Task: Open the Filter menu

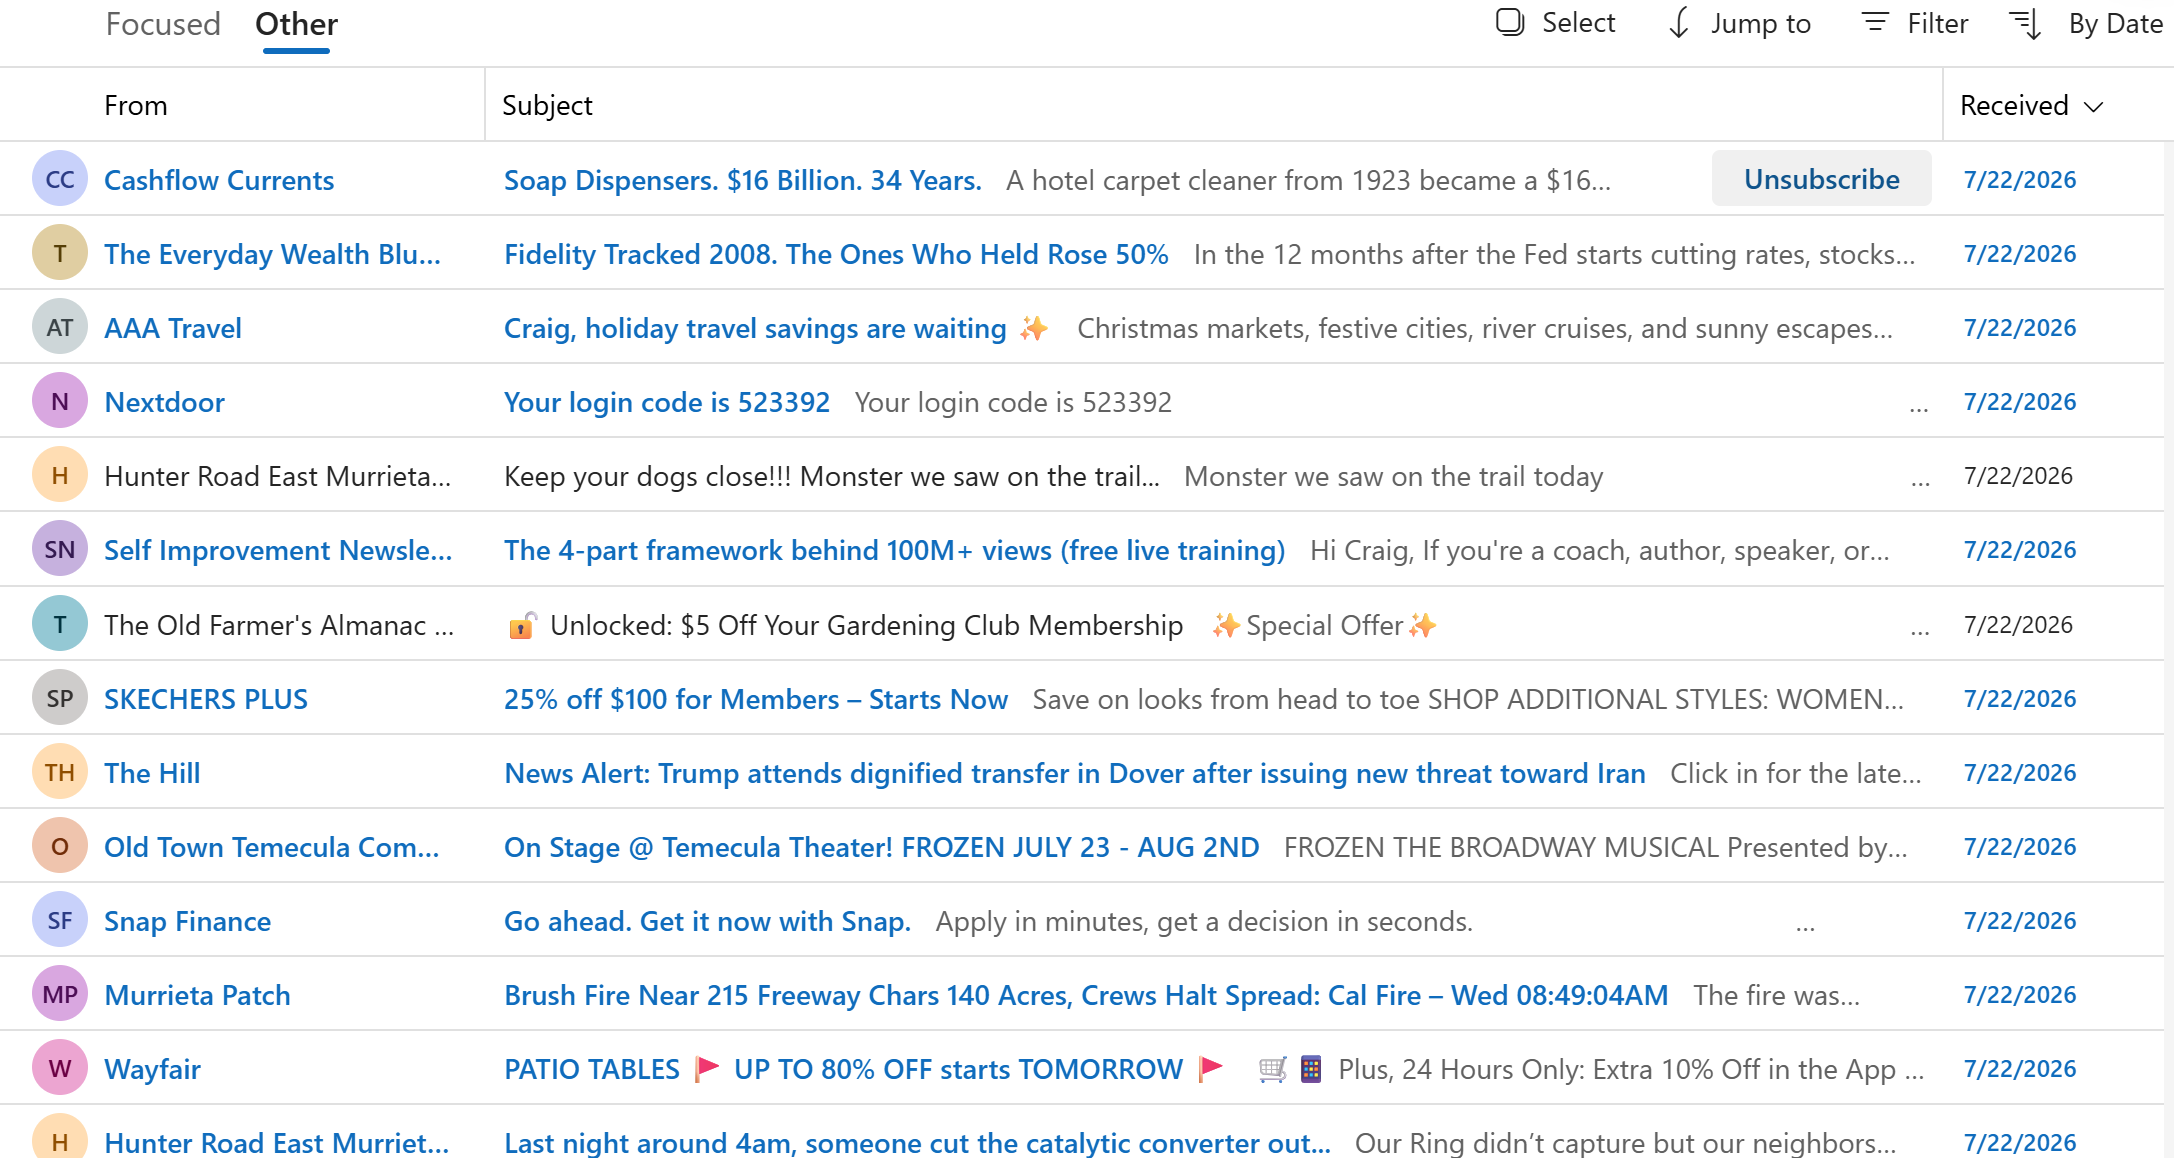Action: [1915, 23]
